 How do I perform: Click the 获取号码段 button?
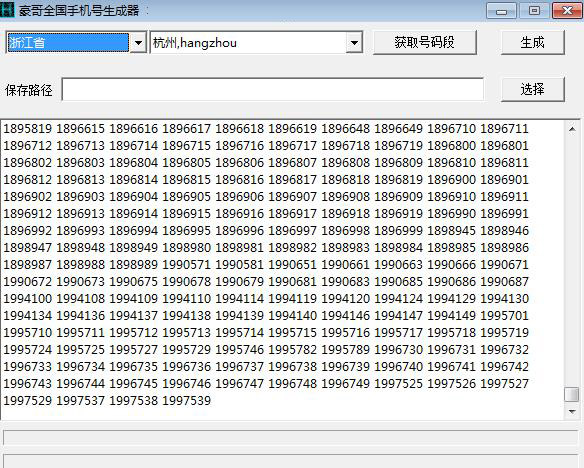click(x=425, y=42)
